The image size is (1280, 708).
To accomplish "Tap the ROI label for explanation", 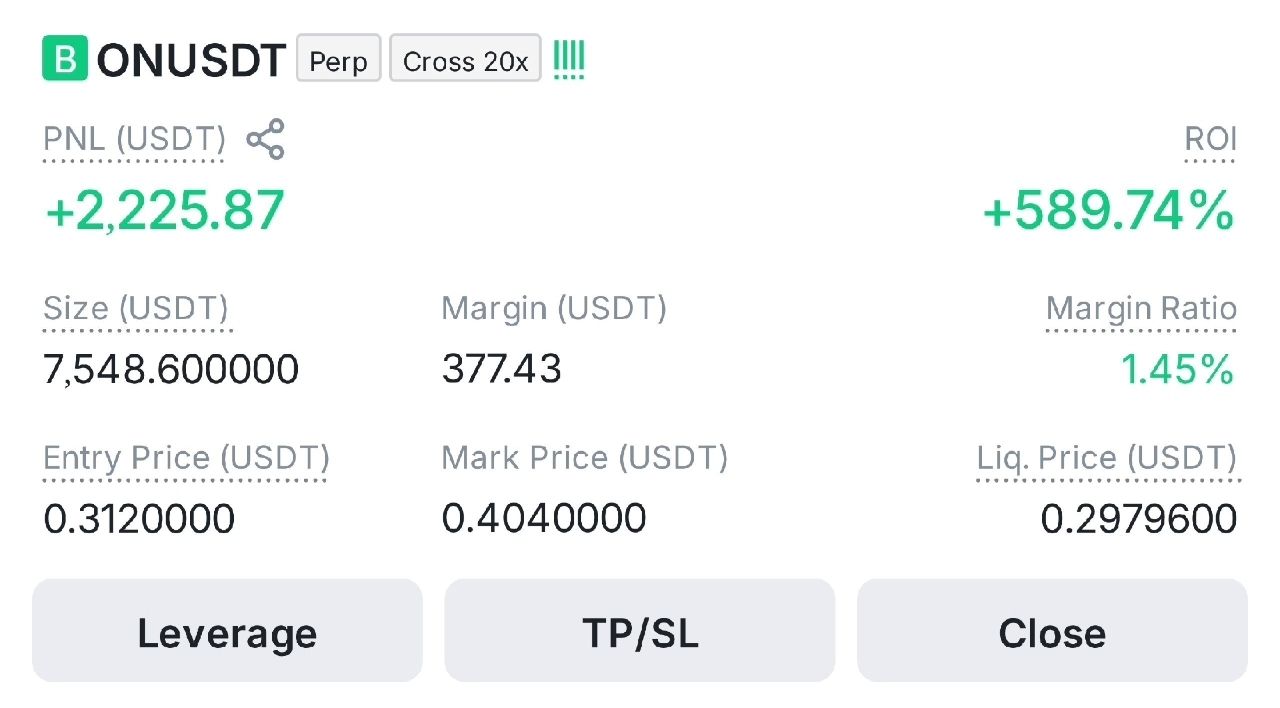I will [1211, 139].
